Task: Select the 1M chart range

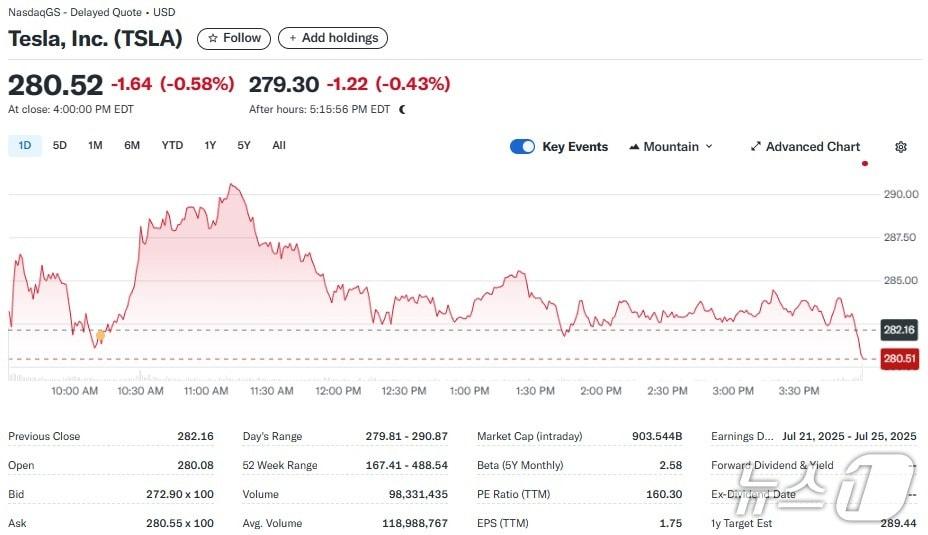Action: point(95,146)
